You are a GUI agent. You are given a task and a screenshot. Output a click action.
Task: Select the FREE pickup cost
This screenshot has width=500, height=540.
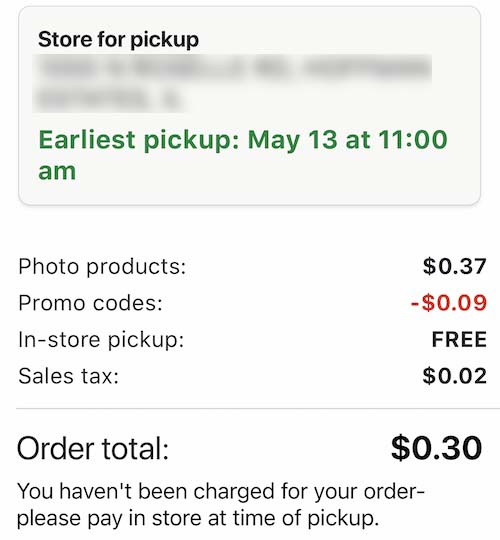459,340
